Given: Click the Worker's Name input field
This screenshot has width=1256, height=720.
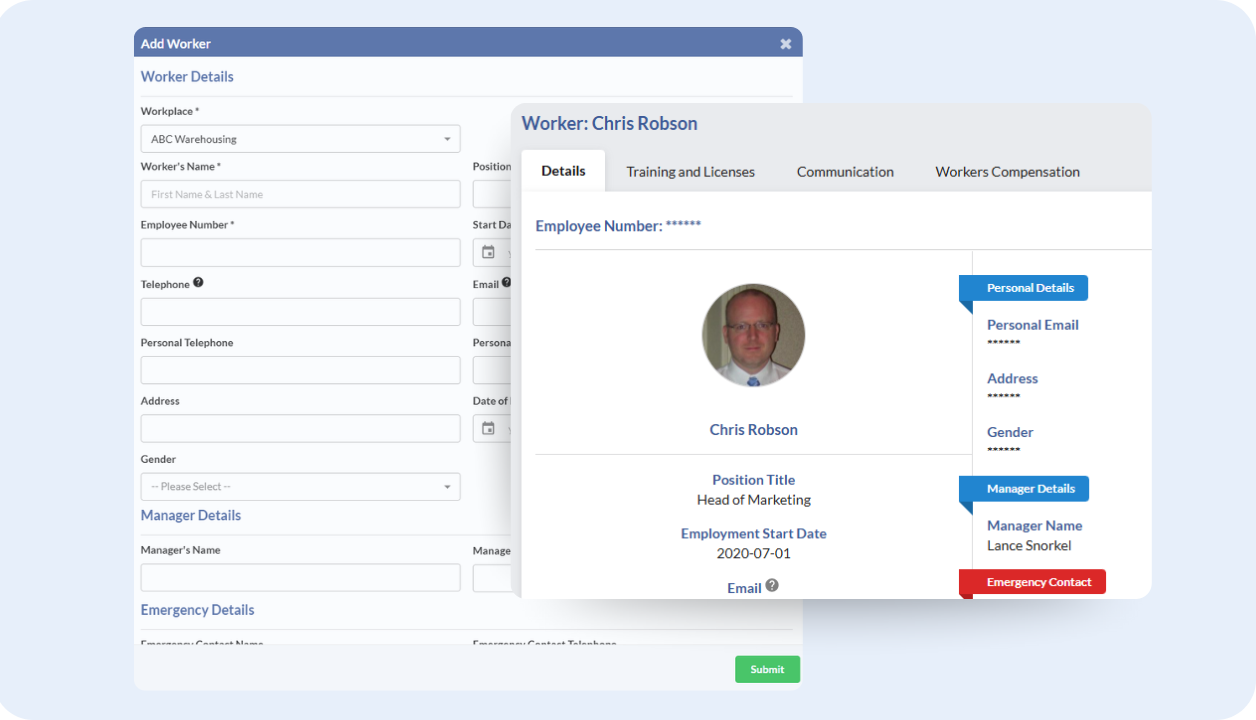Looking at the screenshot, I should point(300,194).
